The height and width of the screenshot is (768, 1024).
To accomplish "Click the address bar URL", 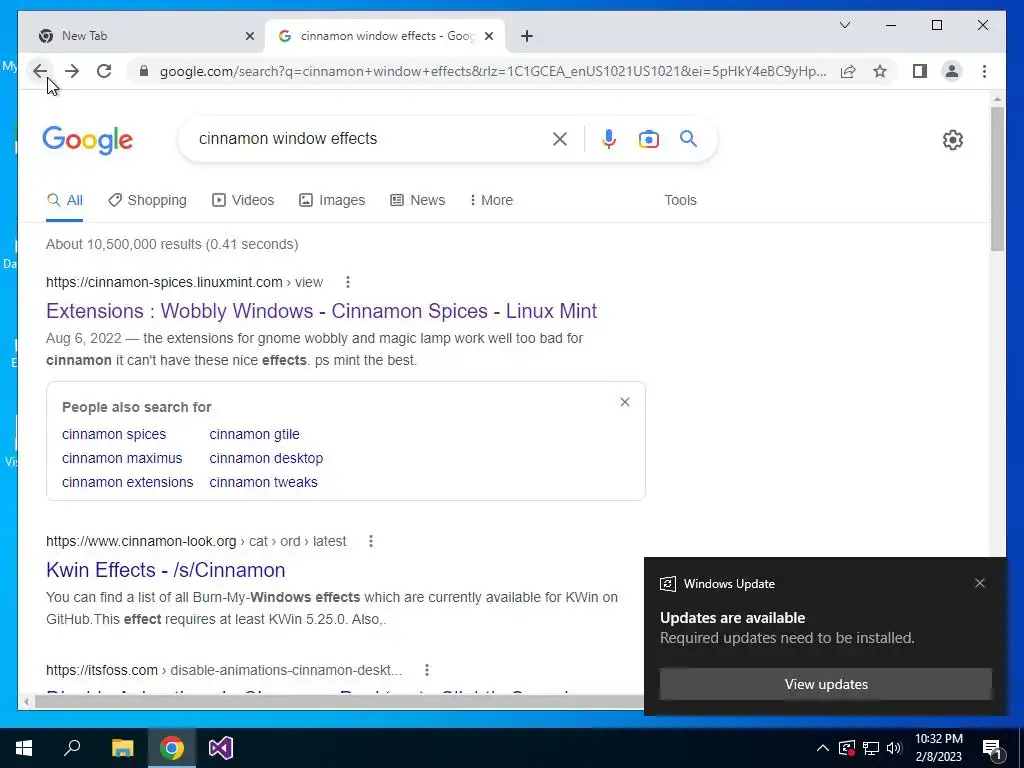I will [x=493, y=71].
